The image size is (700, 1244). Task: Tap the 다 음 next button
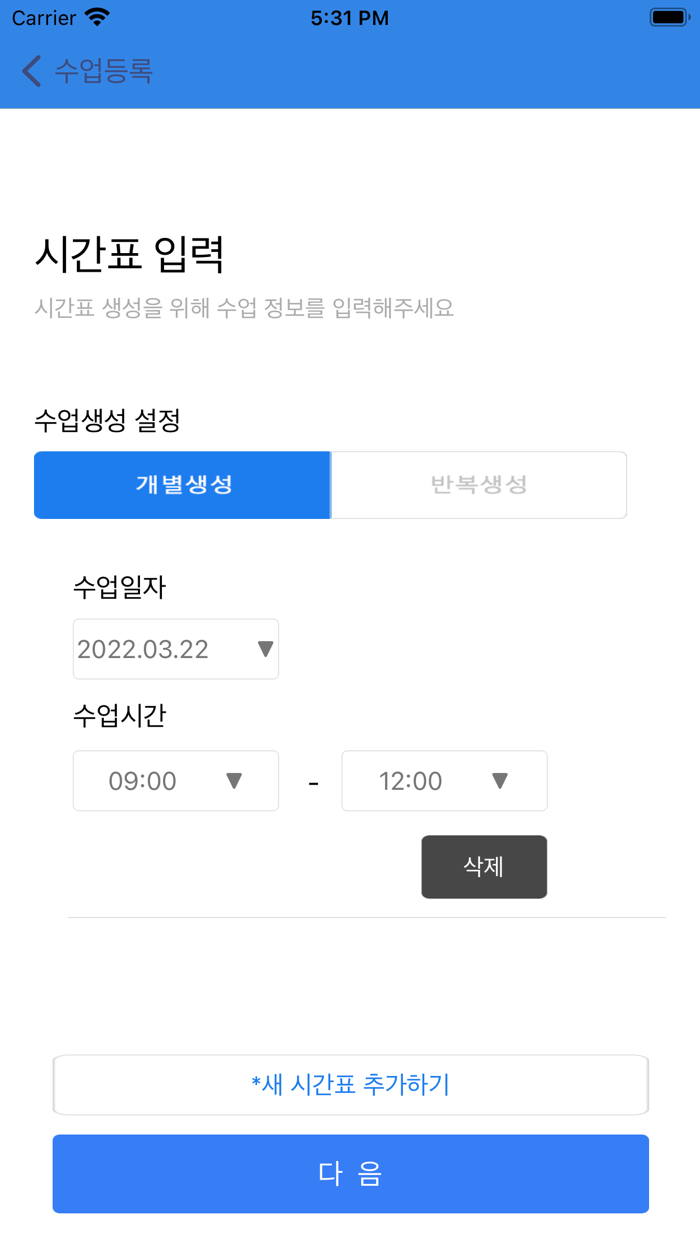click(x=350, y=1174)
